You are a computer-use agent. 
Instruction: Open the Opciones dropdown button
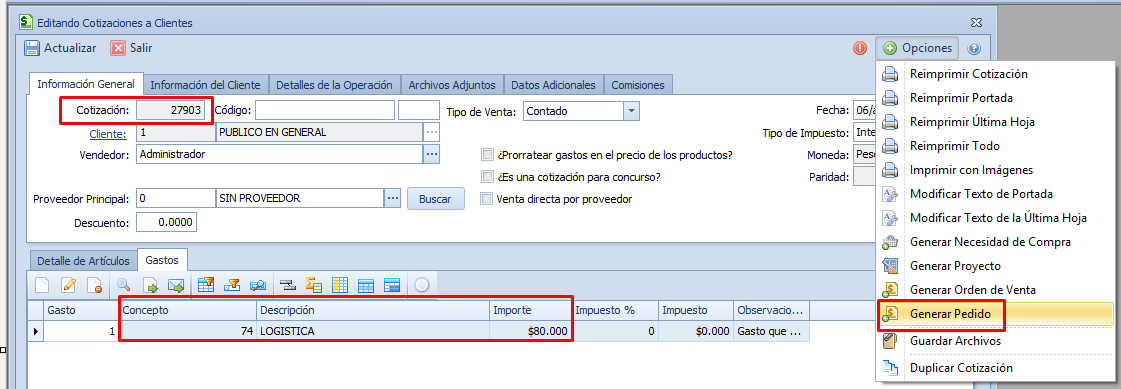point(917,48)
